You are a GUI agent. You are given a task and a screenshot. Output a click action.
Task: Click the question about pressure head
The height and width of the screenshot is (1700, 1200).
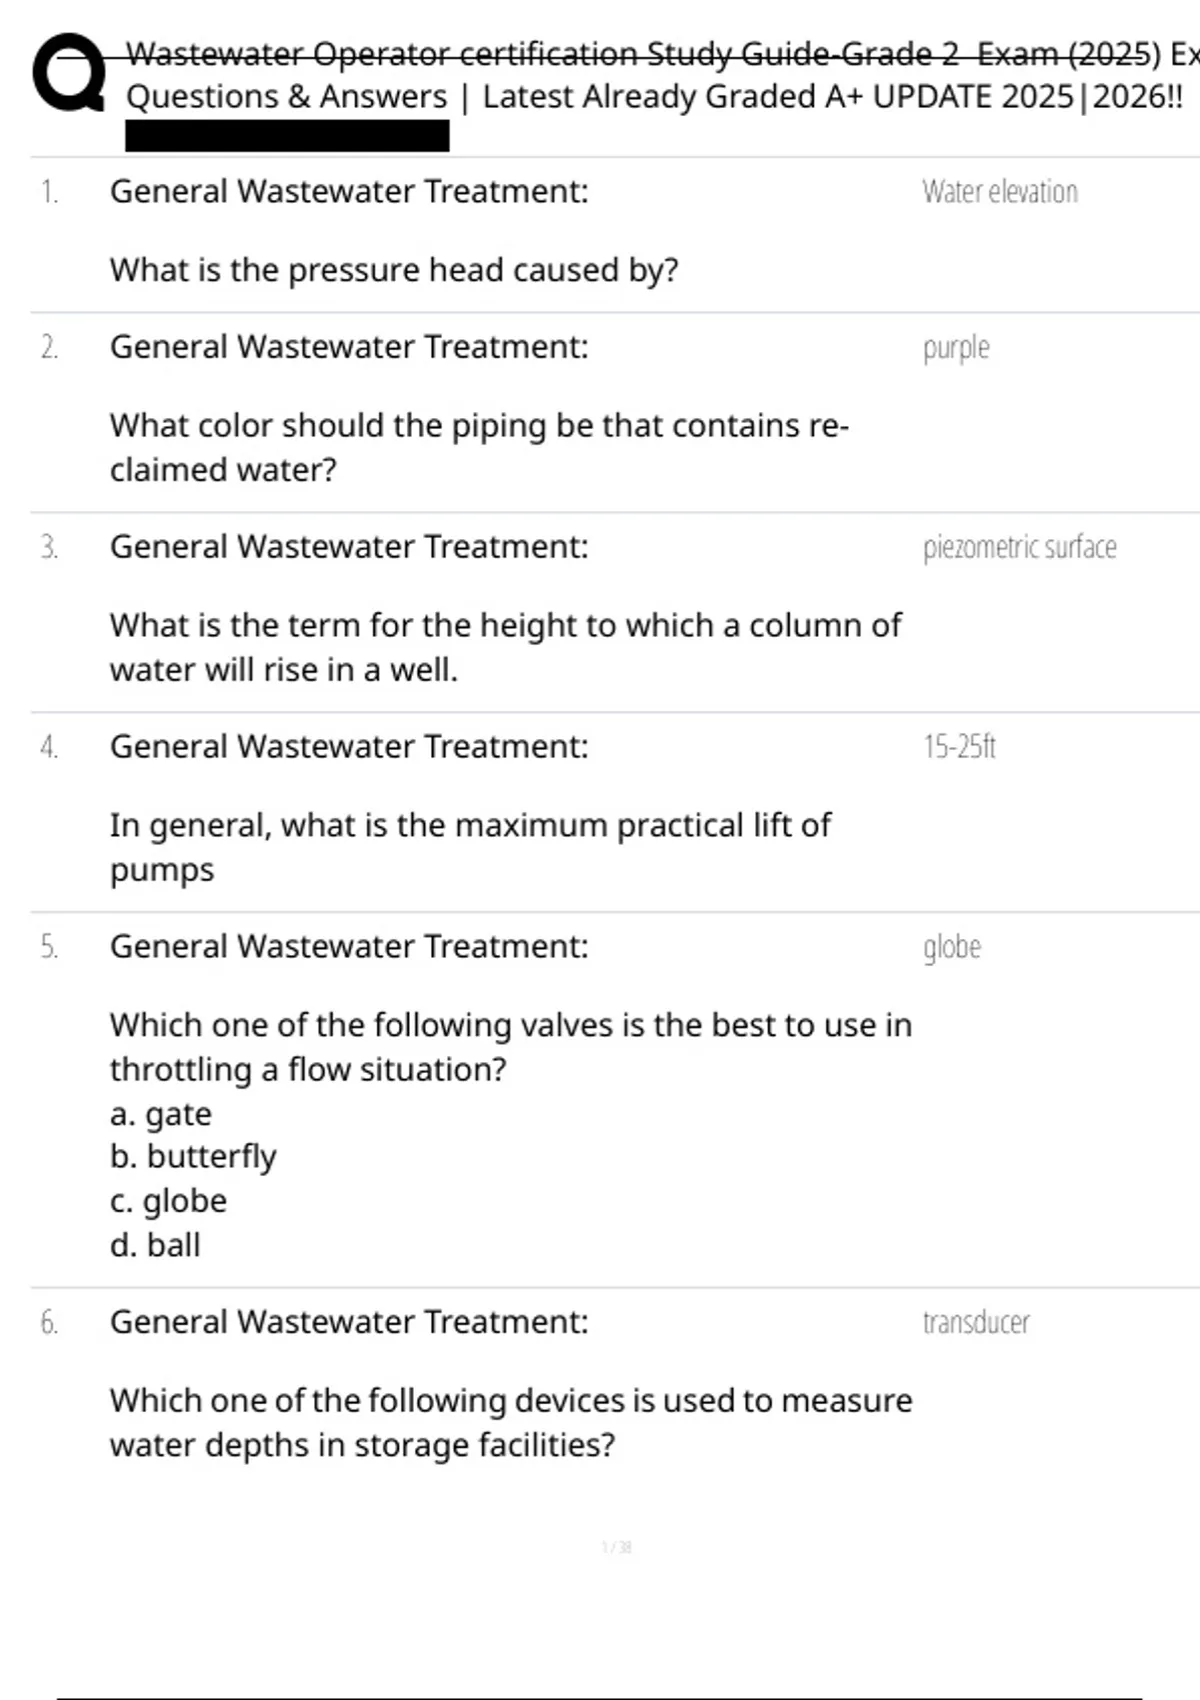[394, 270]
